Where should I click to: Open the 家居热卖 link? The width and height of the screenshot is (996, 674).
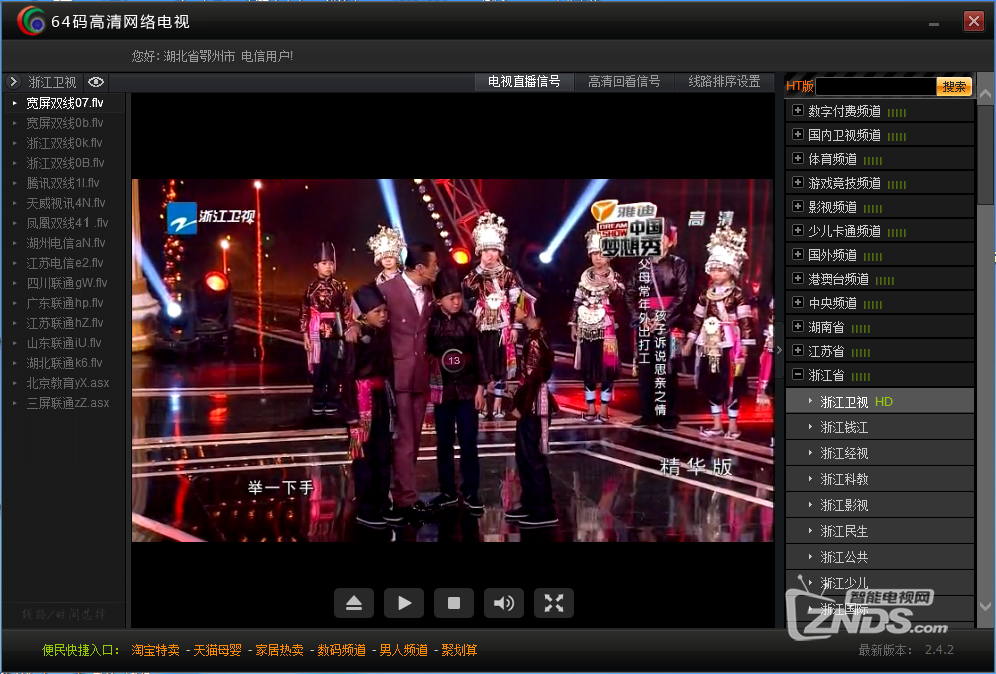pos(279,650)
